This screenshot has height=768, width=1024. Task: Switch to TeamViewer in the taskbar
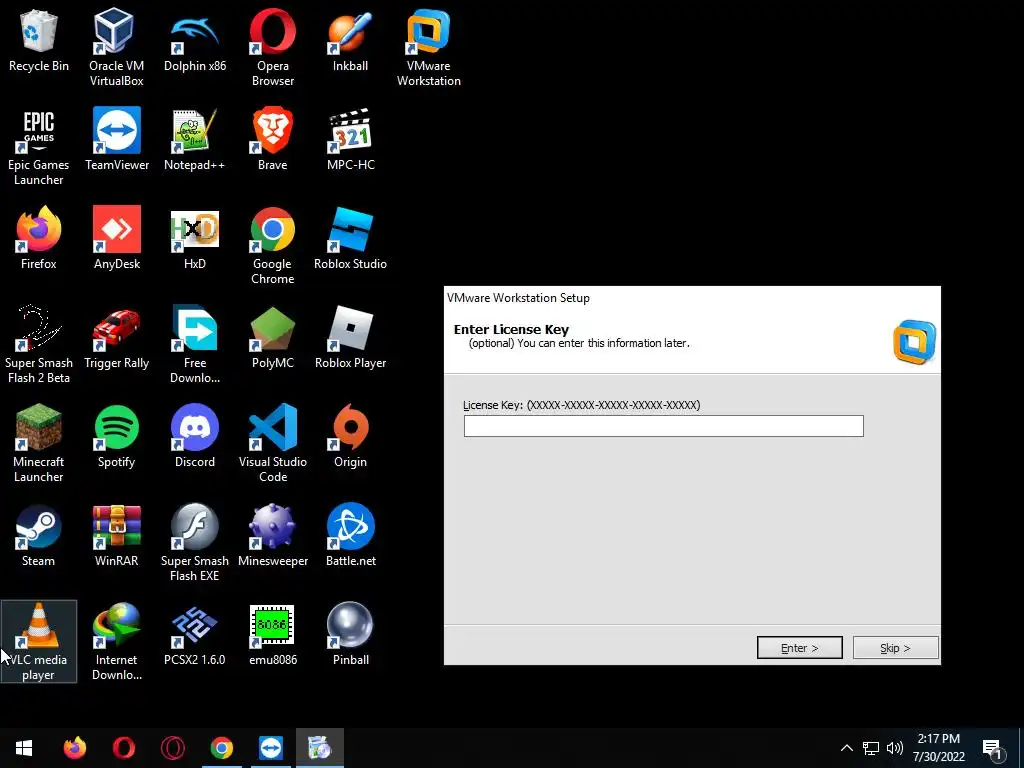(270, 748)
